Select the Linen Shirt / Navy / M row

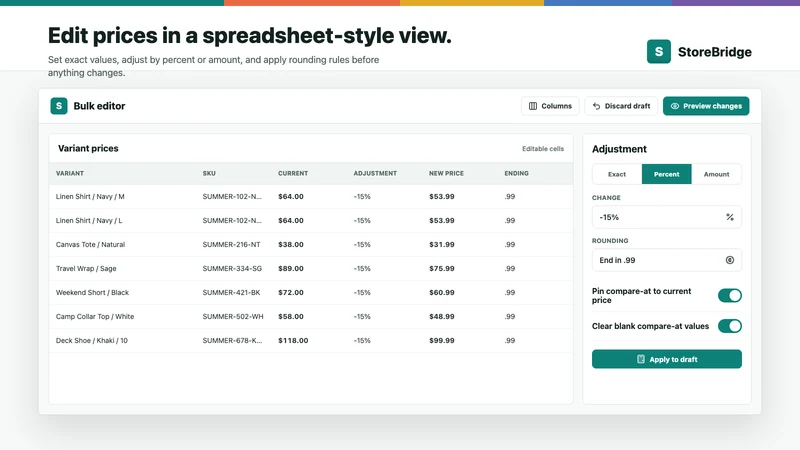point(311,196)
